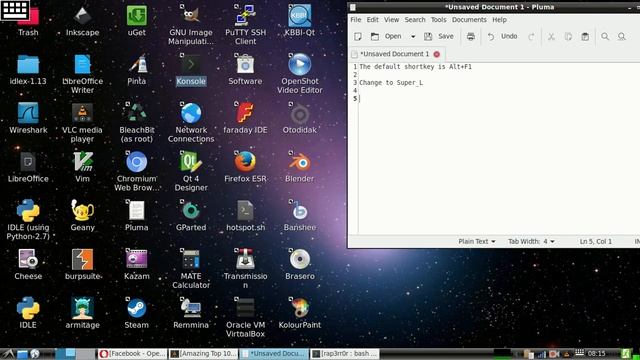Expand the Open recent files dropdown arrow
Image resolution: width=640 pixels, height=360 pixels.
pyautogui.click(x=413, y=36)
